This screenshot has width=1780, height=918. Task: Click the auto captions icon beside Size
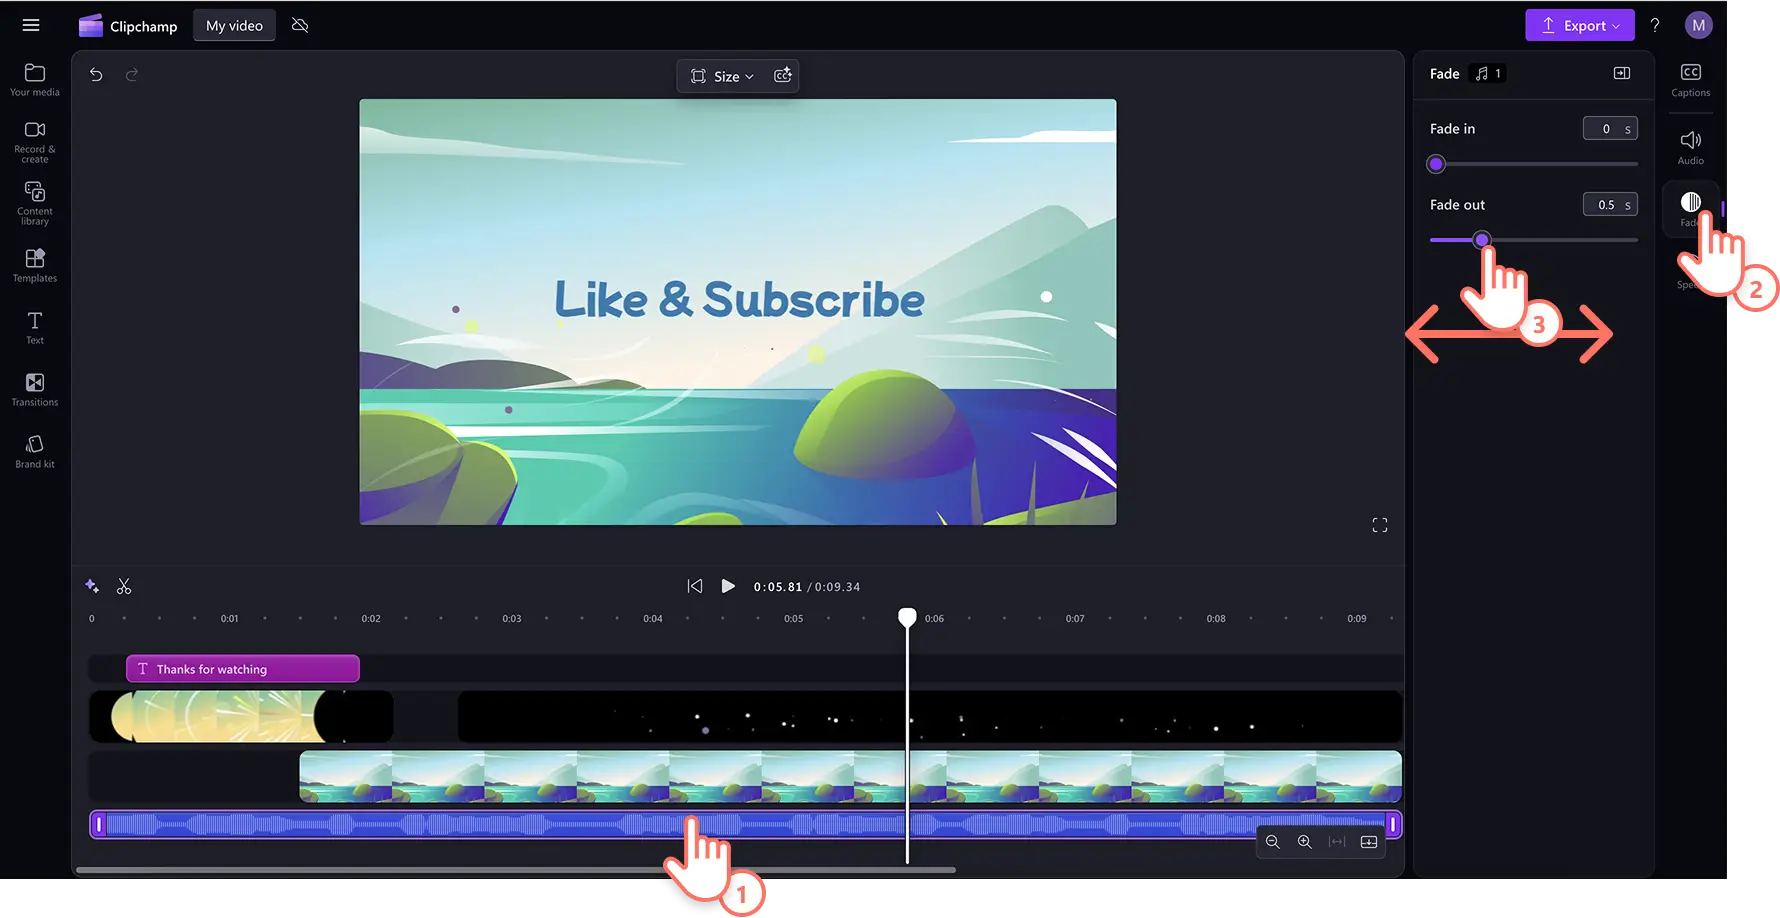[783, 76]
